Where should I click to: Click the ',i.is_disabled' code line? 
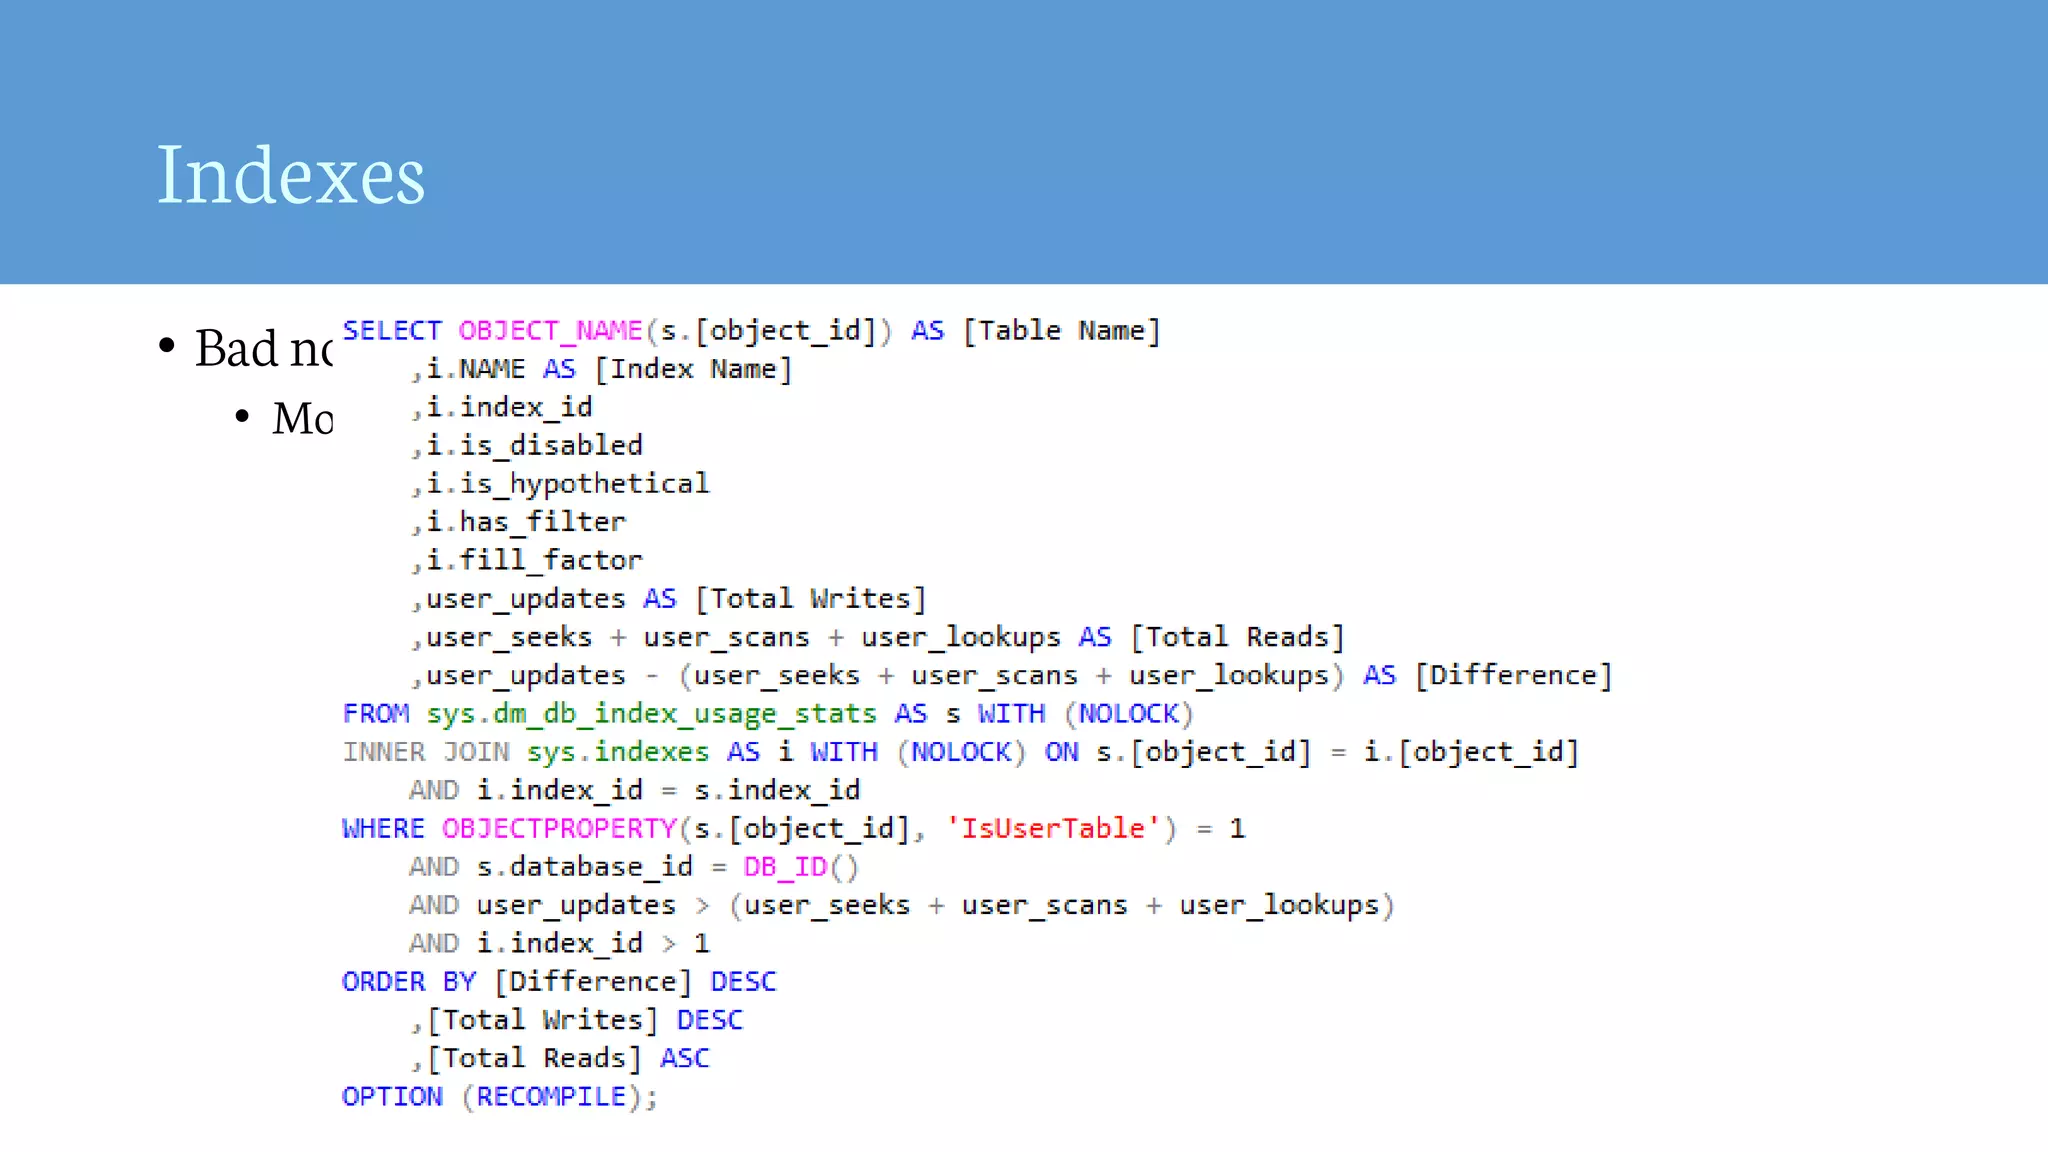click(527, 445)
